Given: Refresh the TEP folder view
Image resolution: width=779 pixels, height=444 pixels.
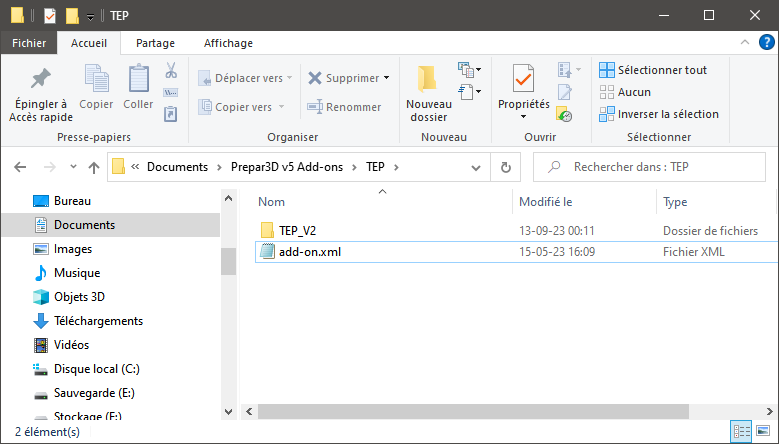Looking at the screenshot, I should coord(506,167).
